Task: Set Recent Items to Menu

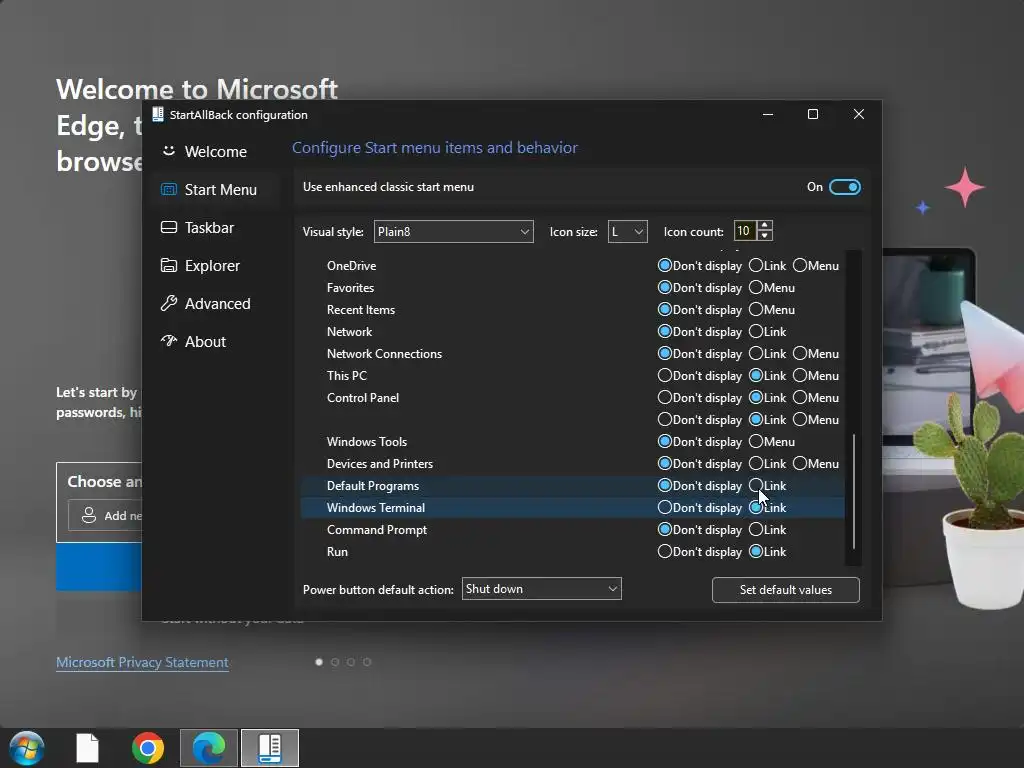Action: coord(756,310)
